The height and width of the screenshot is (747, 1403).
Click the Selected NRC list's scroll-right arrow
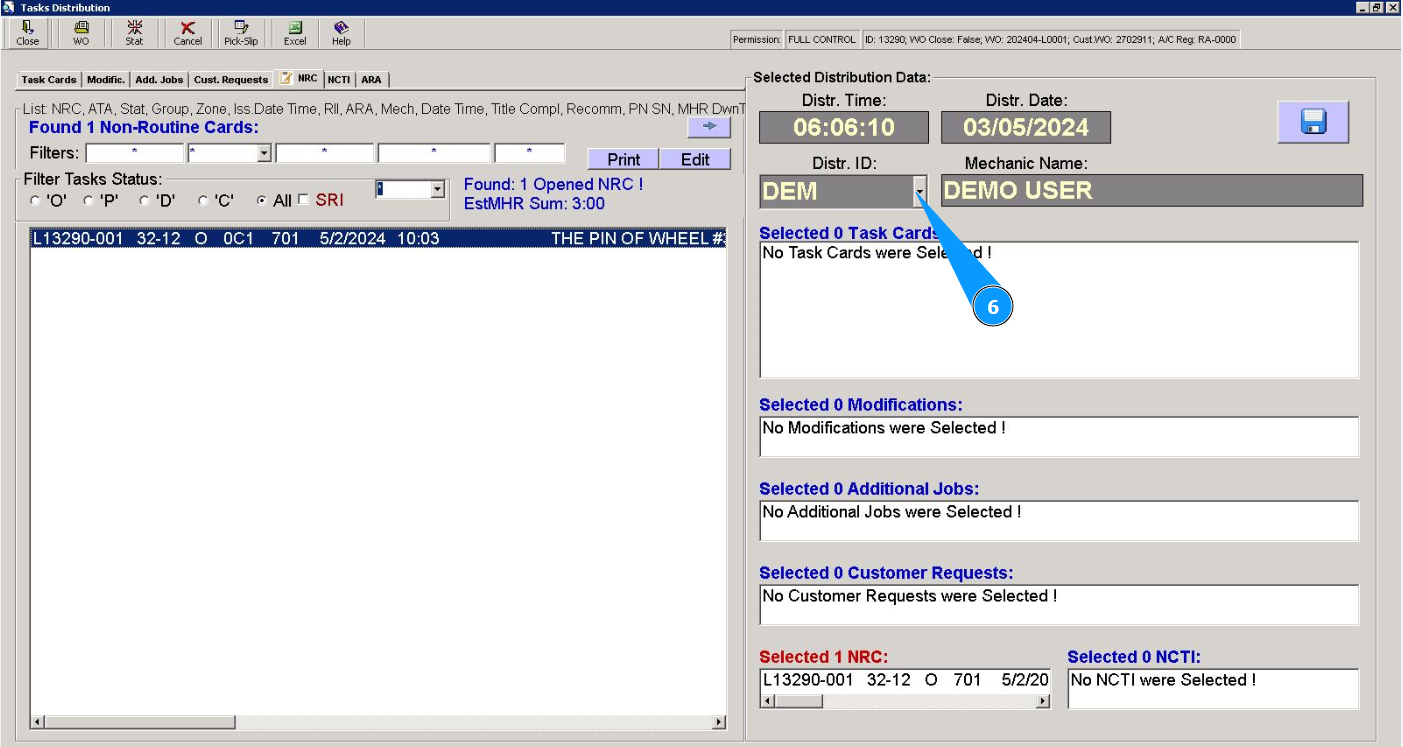pos(1043,701)
